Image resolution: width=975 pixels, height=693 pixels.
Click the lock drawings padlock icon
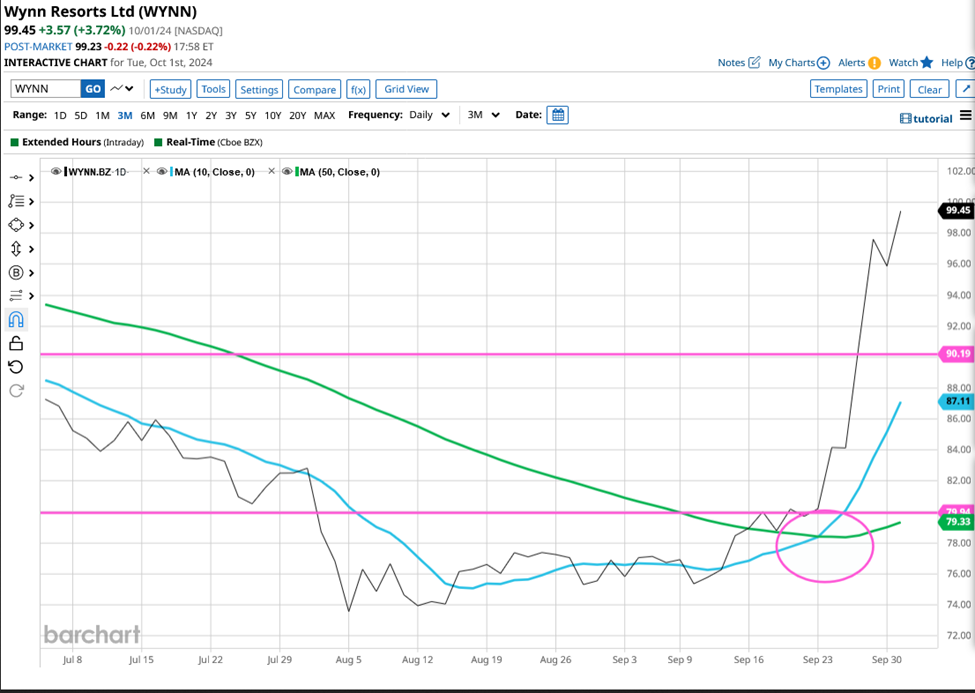(16, 344)
